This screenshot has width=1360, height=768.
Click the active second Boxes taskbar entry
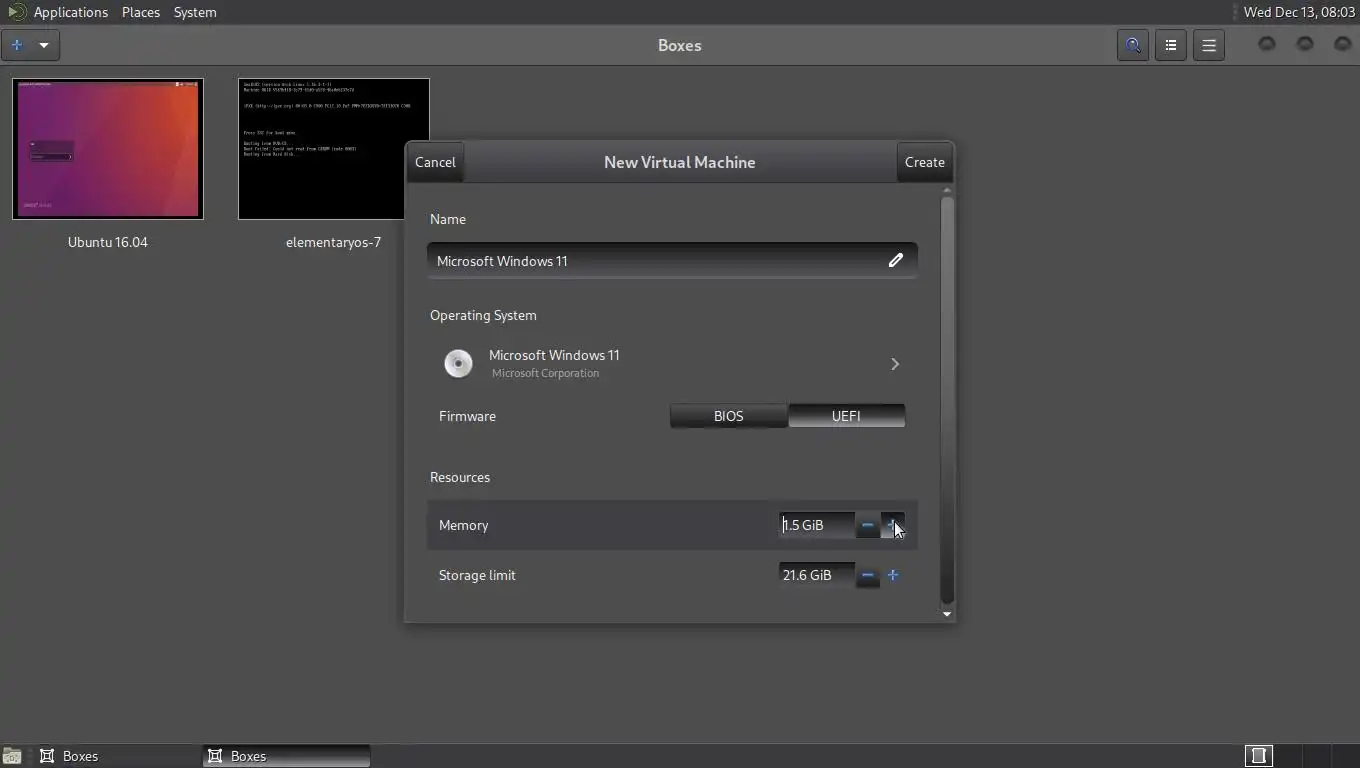(286, 756)
